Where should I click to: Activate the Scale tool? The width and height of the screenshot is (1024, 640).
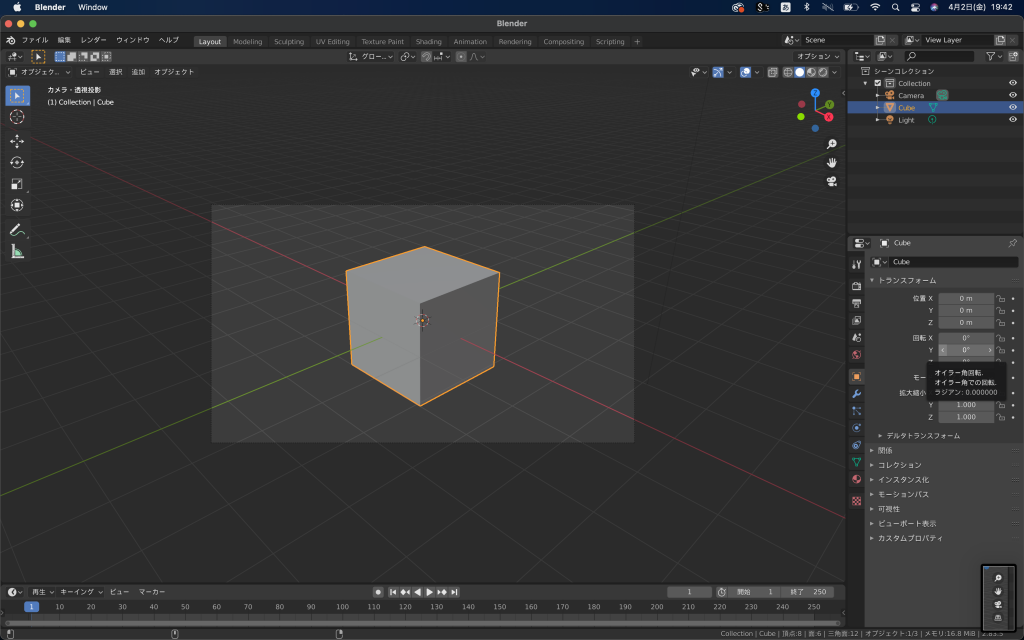[17, 184]
